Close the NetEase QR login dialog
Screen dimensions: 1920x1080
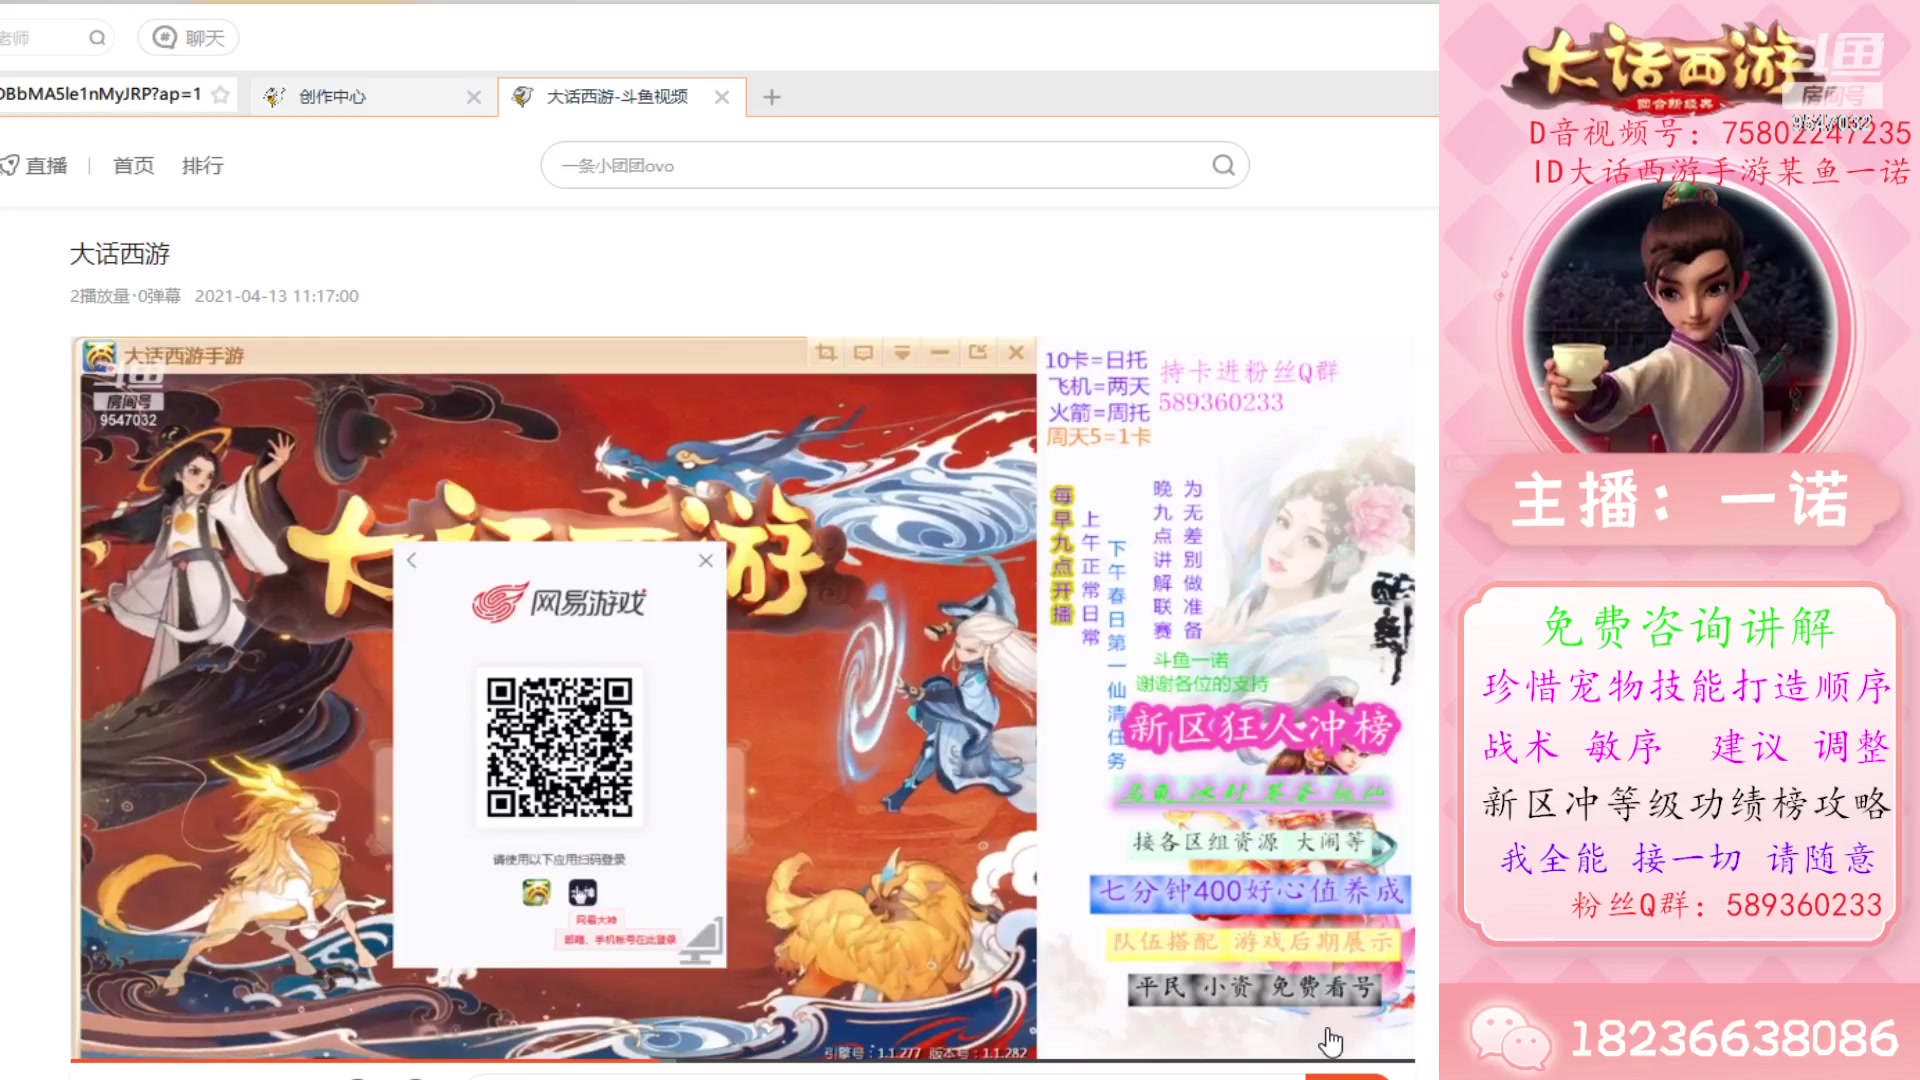click(706, 561)
